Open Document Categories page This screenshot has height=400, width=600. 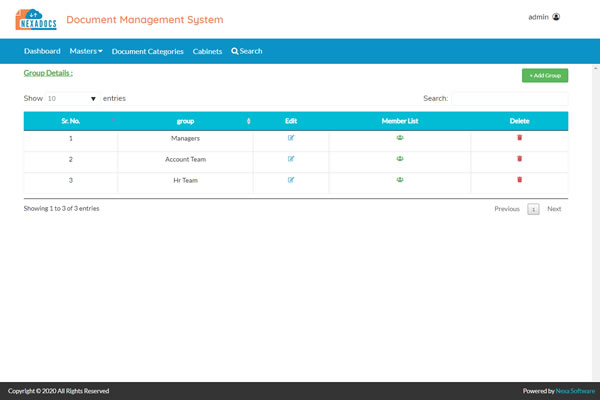tap(148, 51)
